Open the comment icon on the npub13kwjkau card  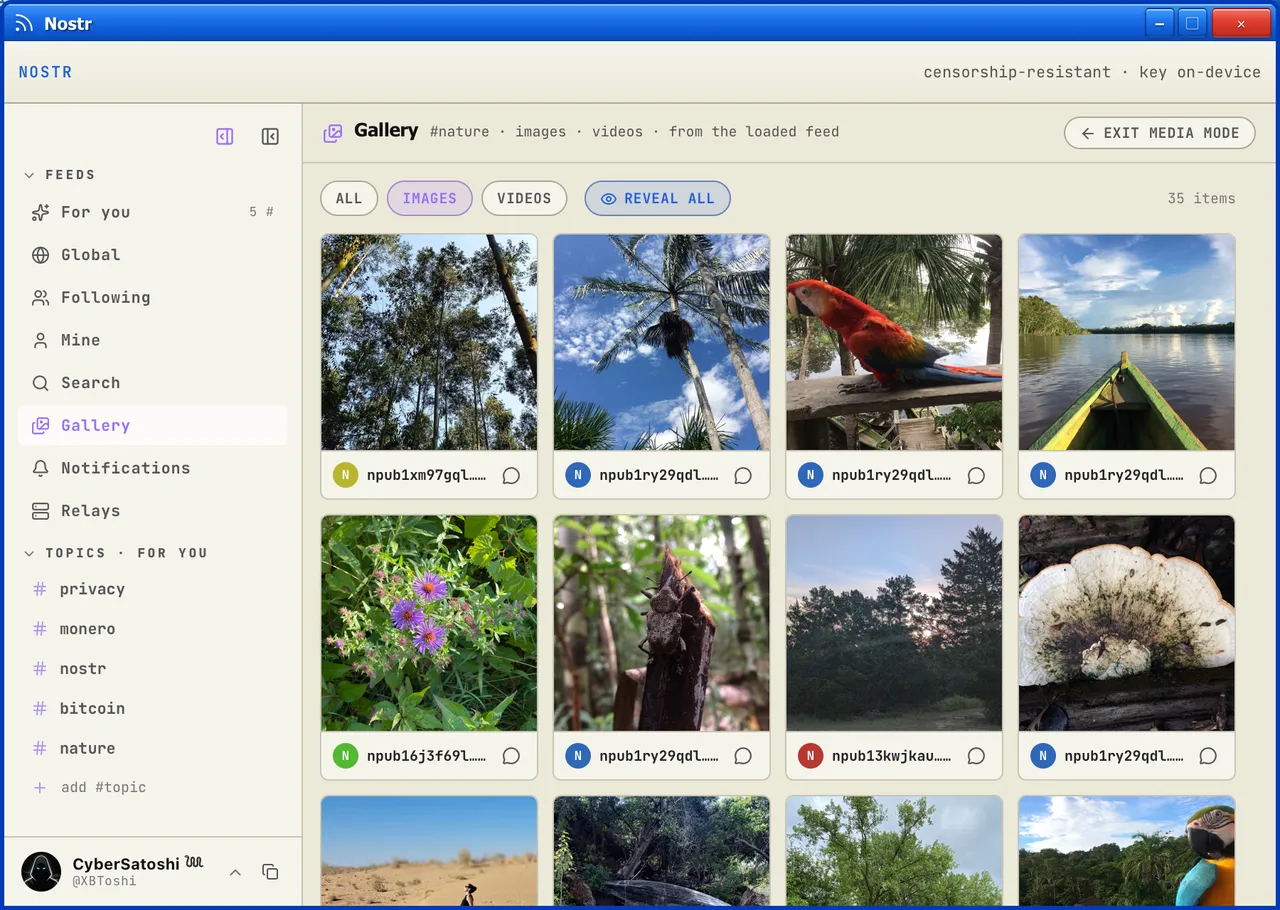click(976, 756)
